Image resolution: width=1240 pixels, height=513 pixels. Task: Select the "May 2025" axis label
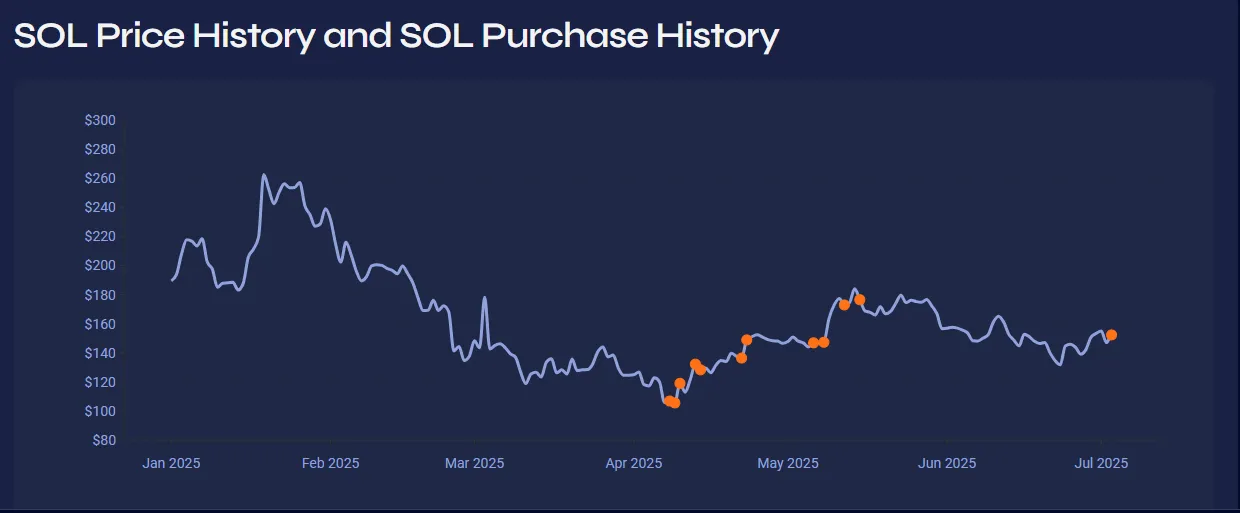[x=788, y=463]
